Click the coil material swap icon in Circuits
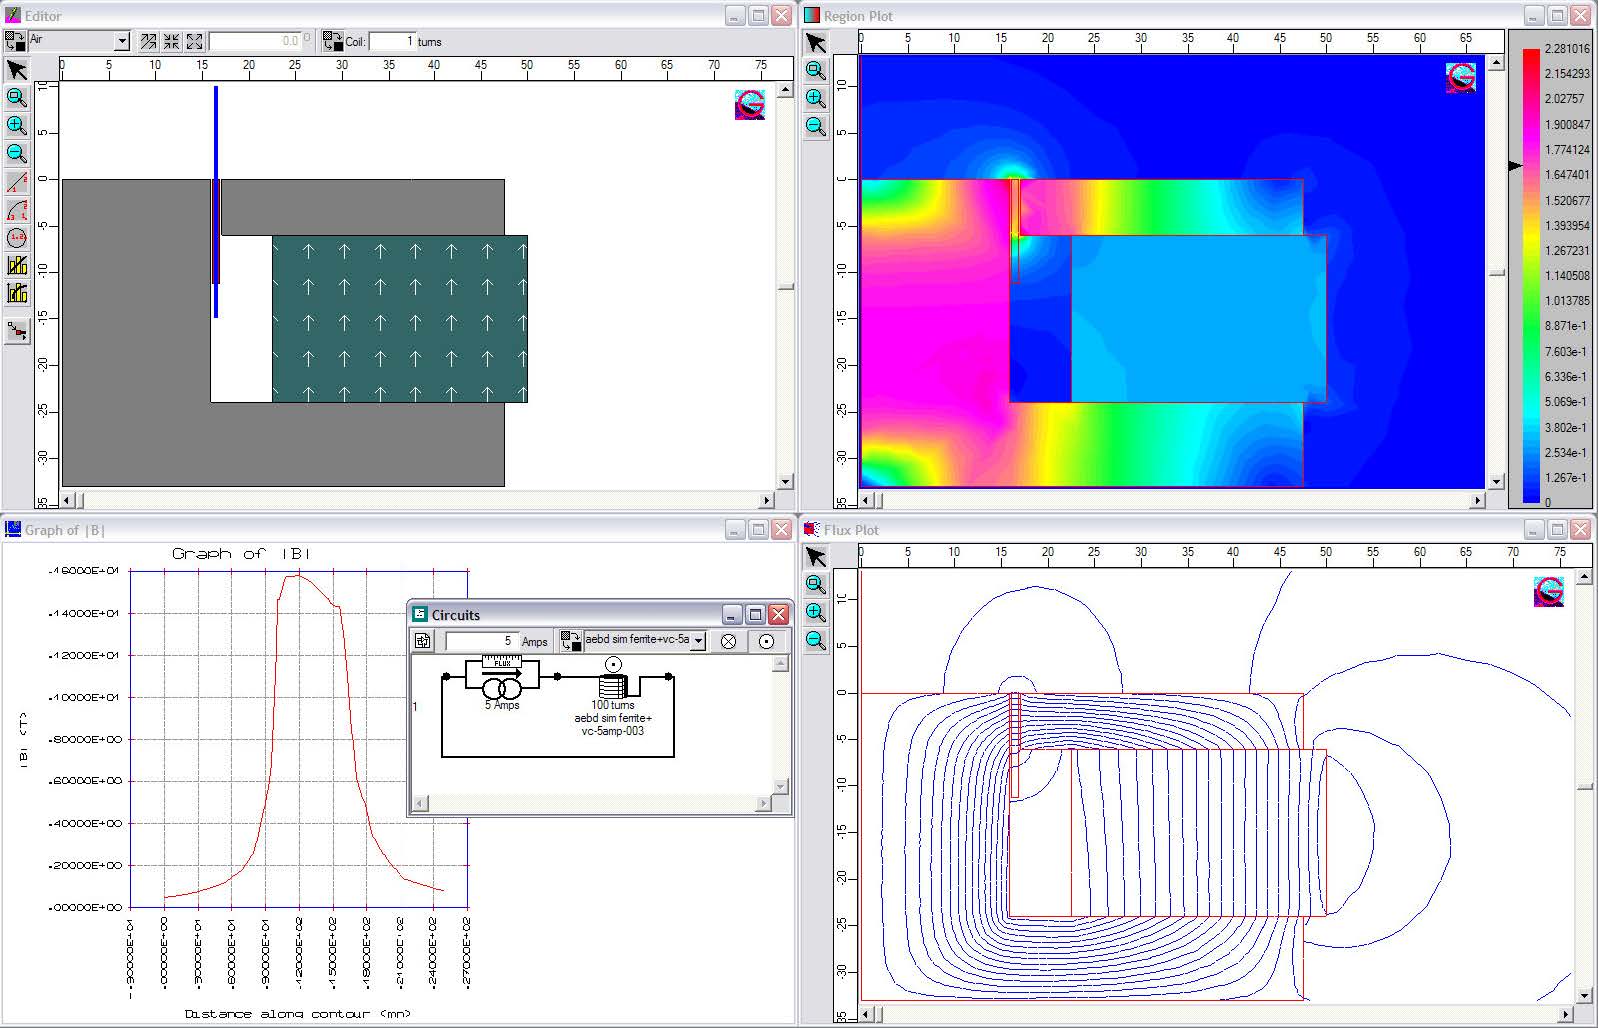This screenshot has height=1028, width=1598. (x=570, y=641)
